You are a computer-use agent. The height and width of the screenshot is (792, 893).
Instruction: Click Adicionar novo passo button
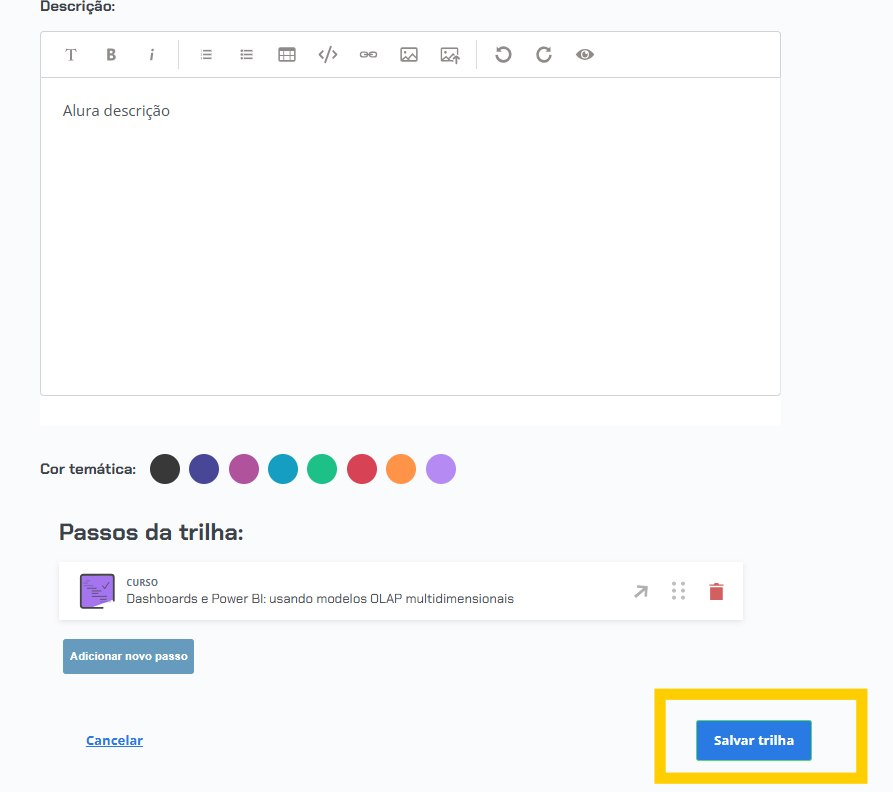click(128, 656)
